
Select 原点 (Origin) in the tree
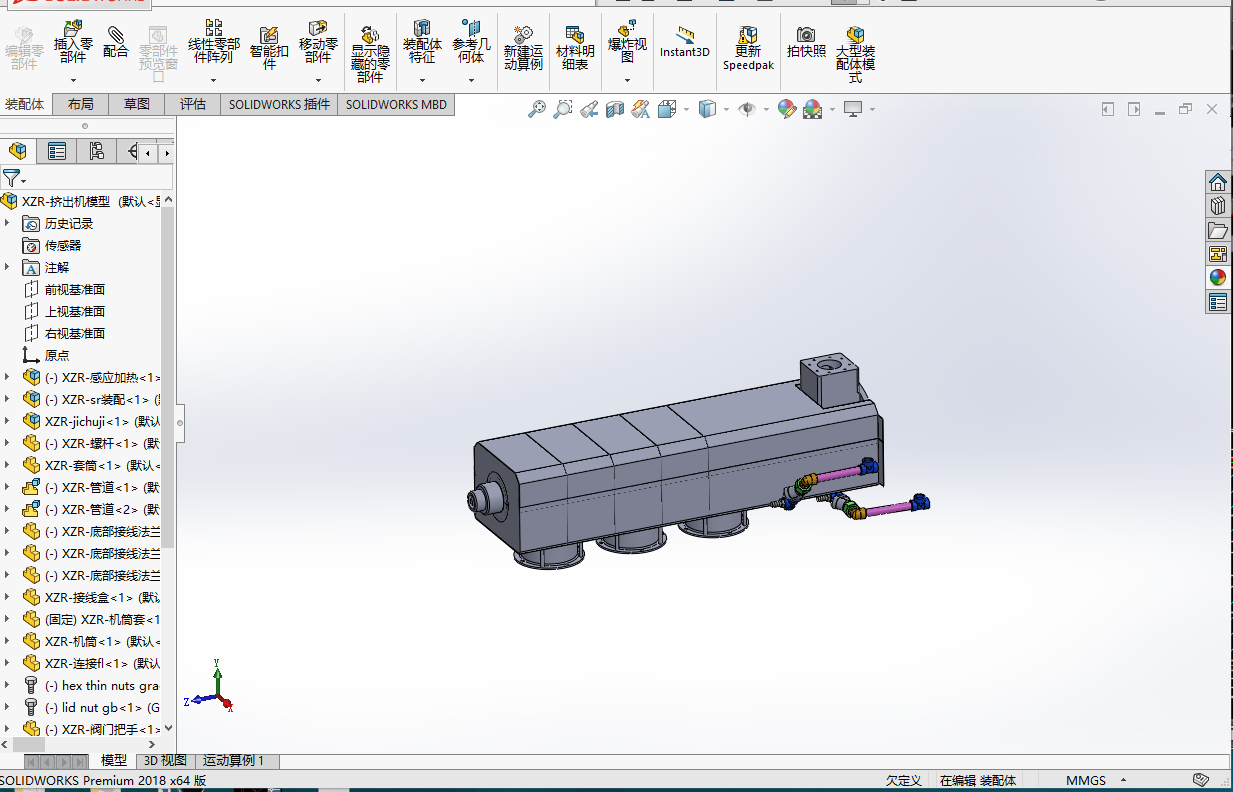[x=57, y=355]
